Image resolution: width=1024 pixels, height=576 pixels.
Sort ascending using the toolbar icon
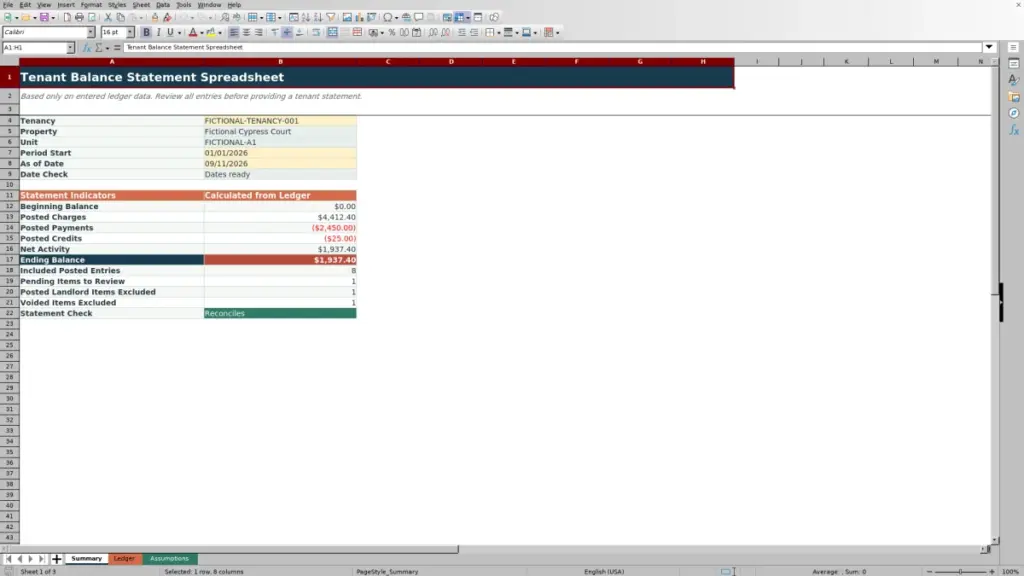coord(306,17)
